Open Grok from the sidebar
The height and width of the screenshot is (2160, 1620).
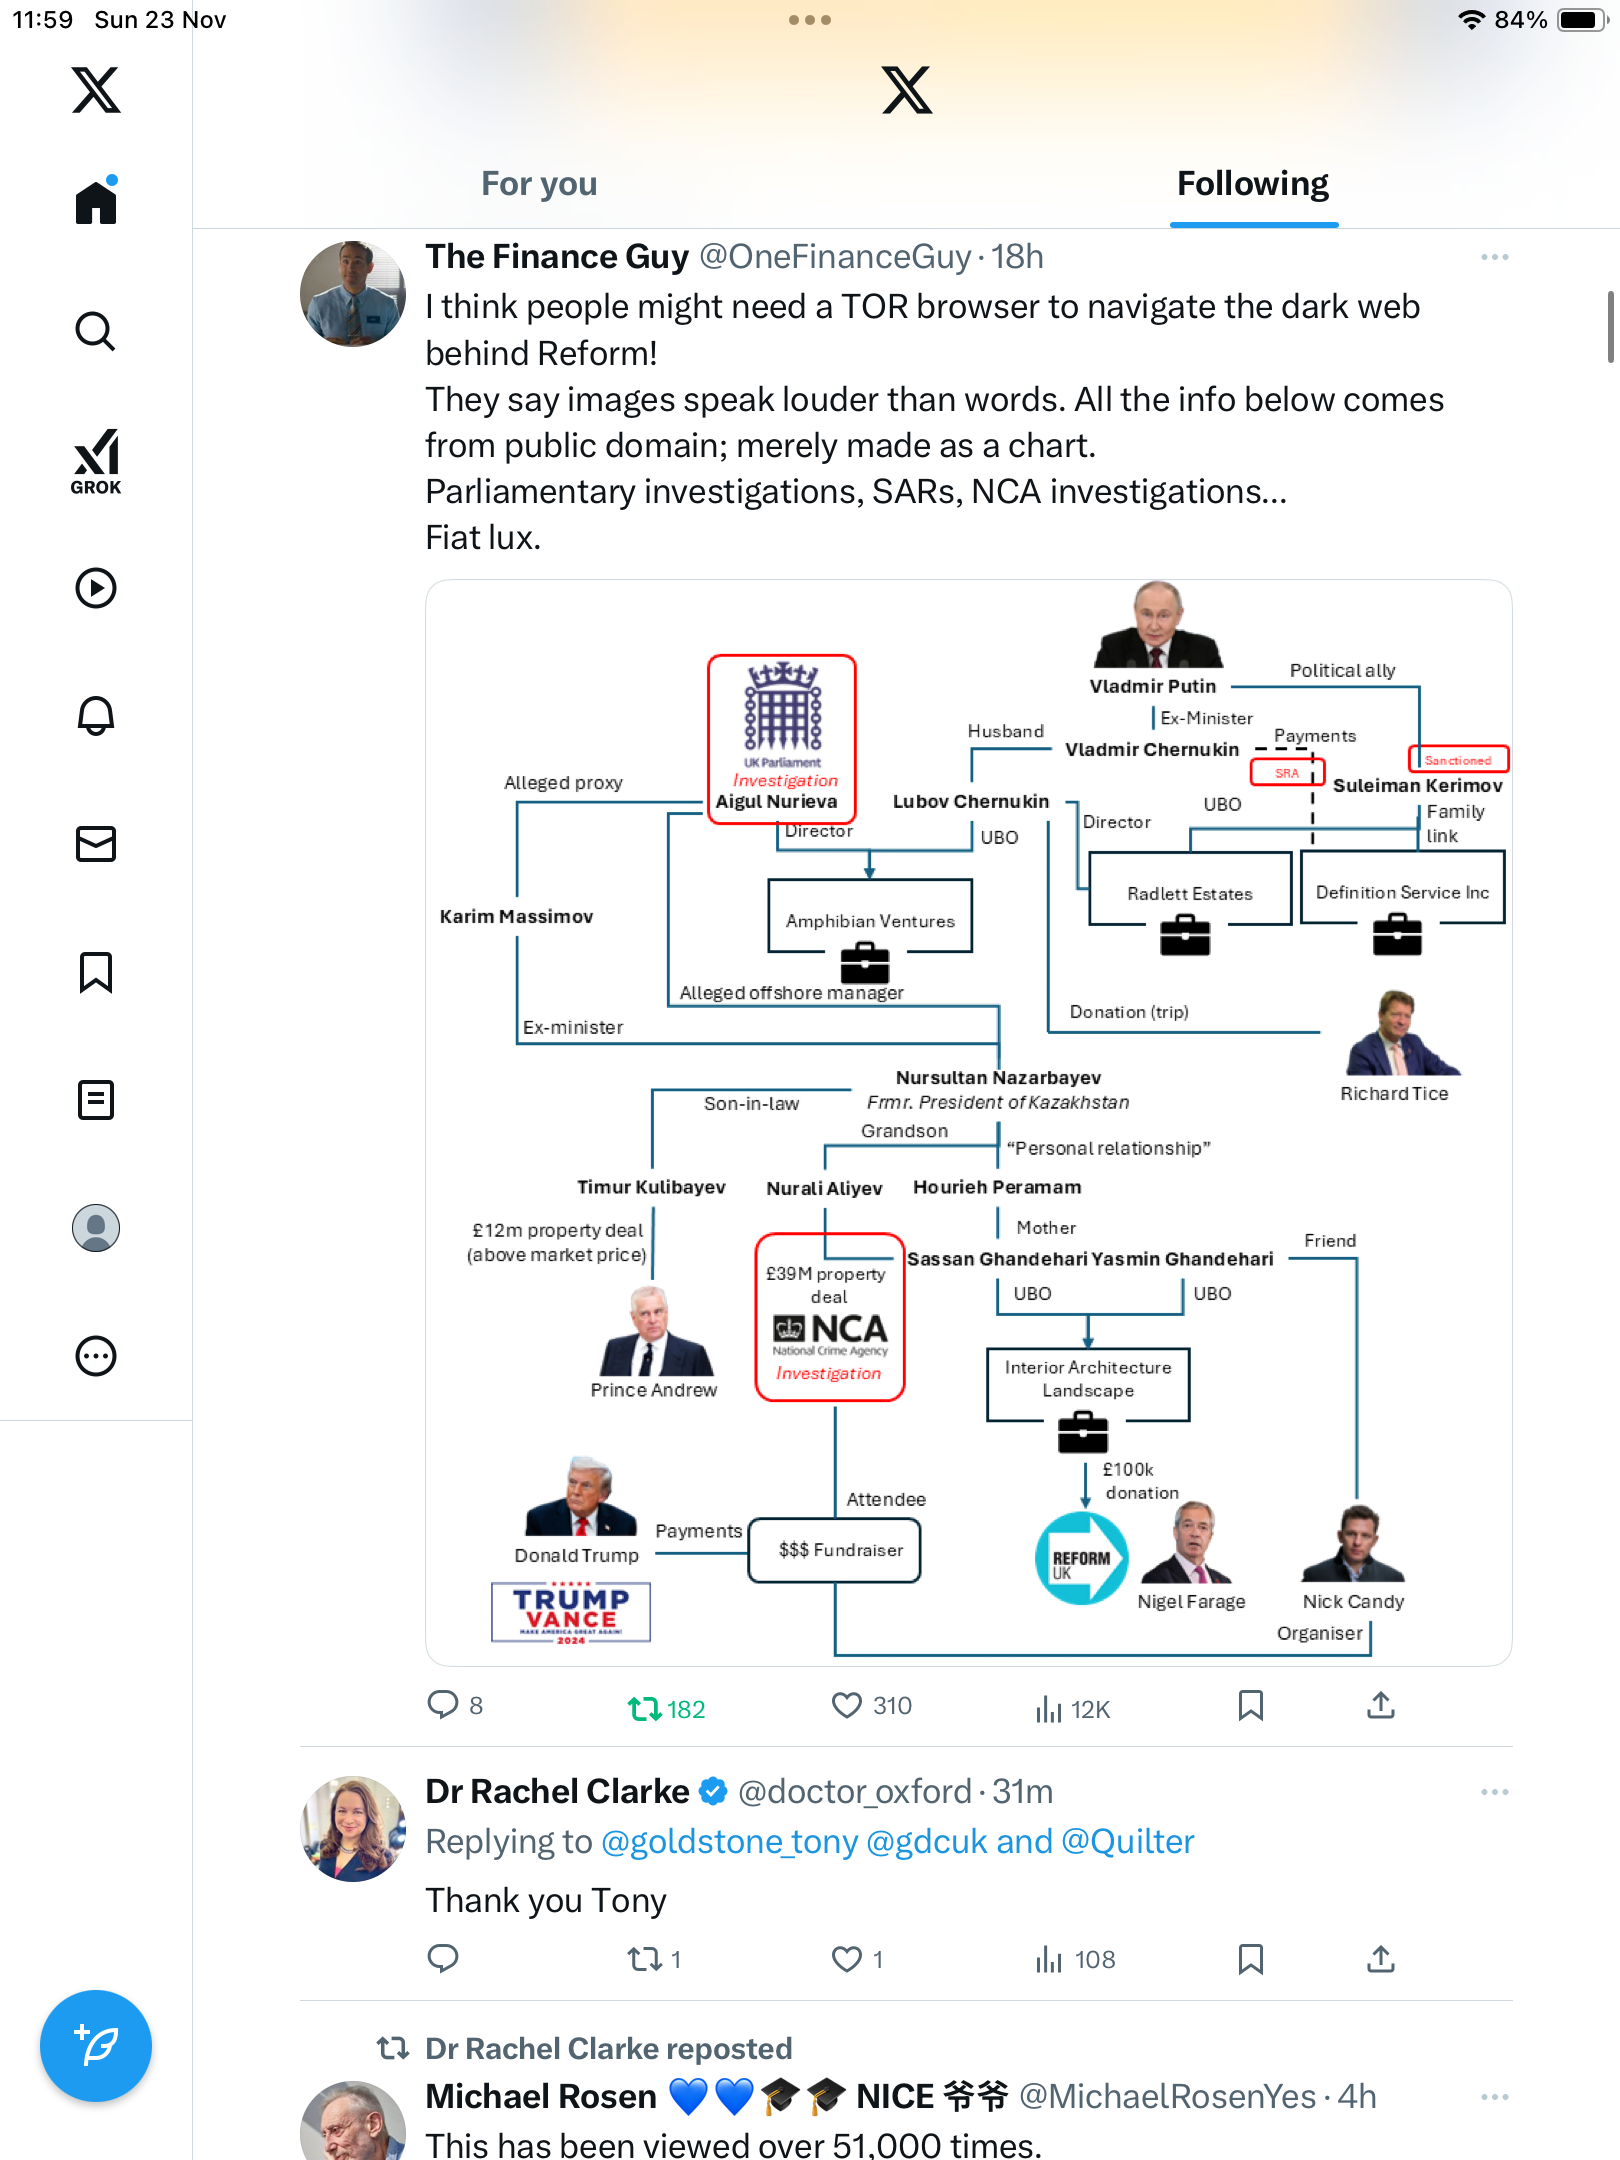tap(96, 461)
